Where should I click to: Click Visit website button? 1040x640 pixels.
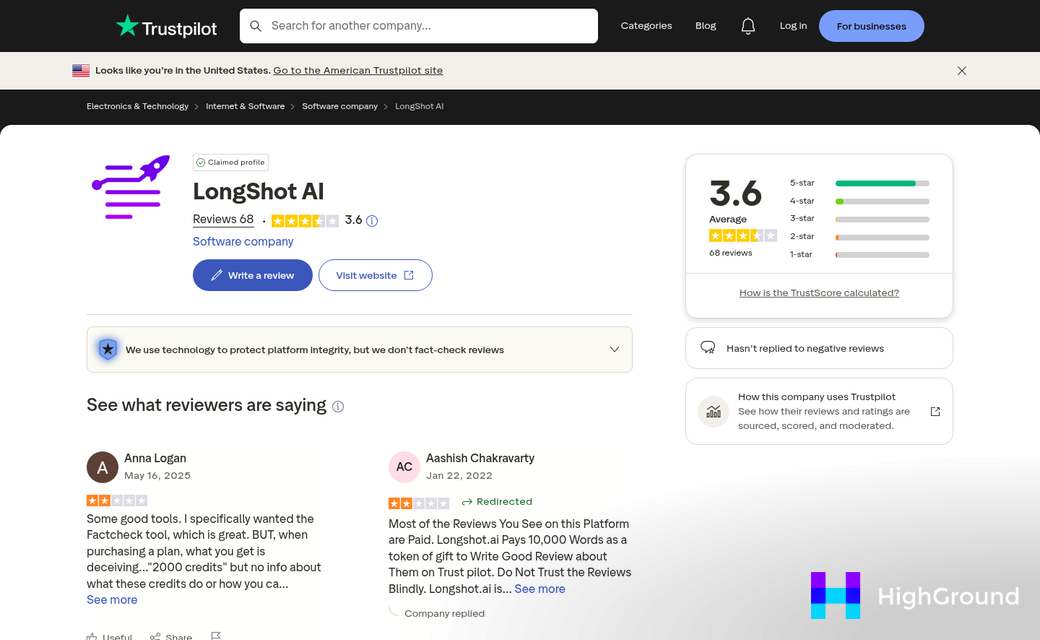(x=375, y=275)
